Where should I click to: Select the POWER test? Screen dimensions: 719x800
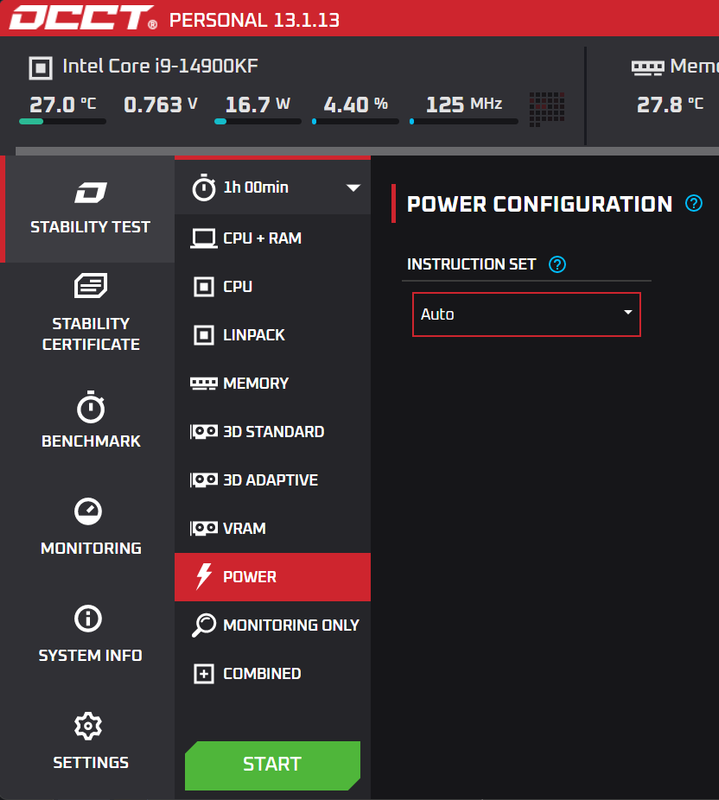[272, 577]
